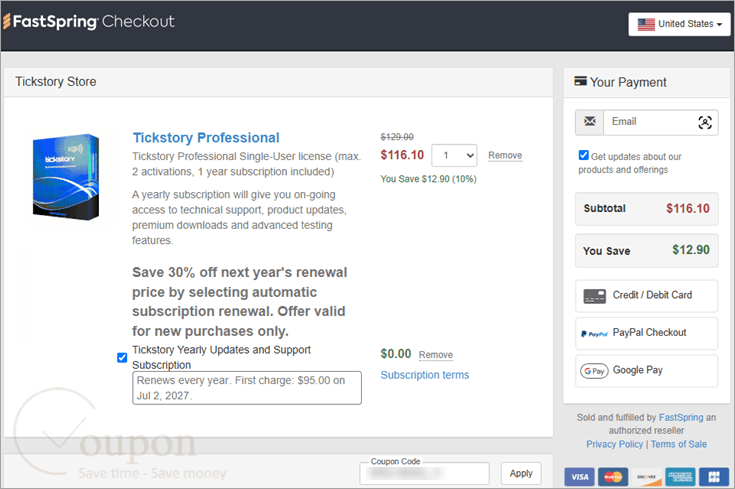Open the Terms of Sale link
The image size is (735, 489).
point(678,444)
